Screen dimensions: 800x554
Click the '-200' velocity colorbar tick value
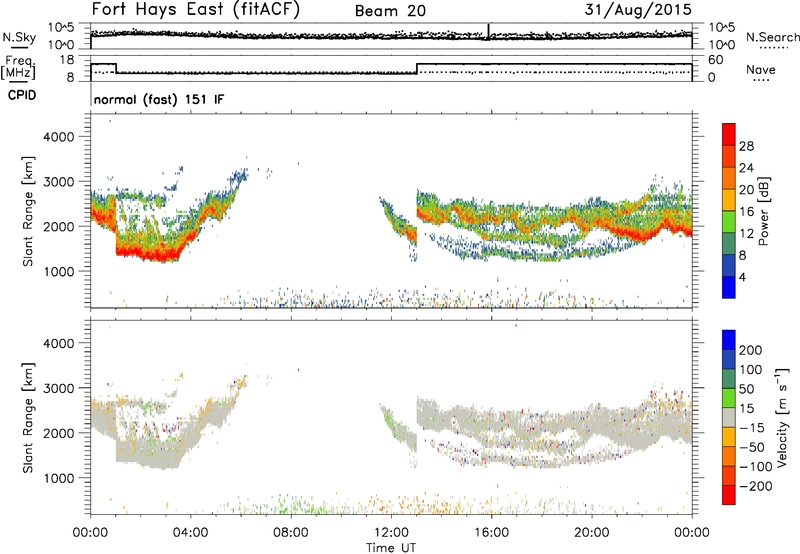(755, 486)
